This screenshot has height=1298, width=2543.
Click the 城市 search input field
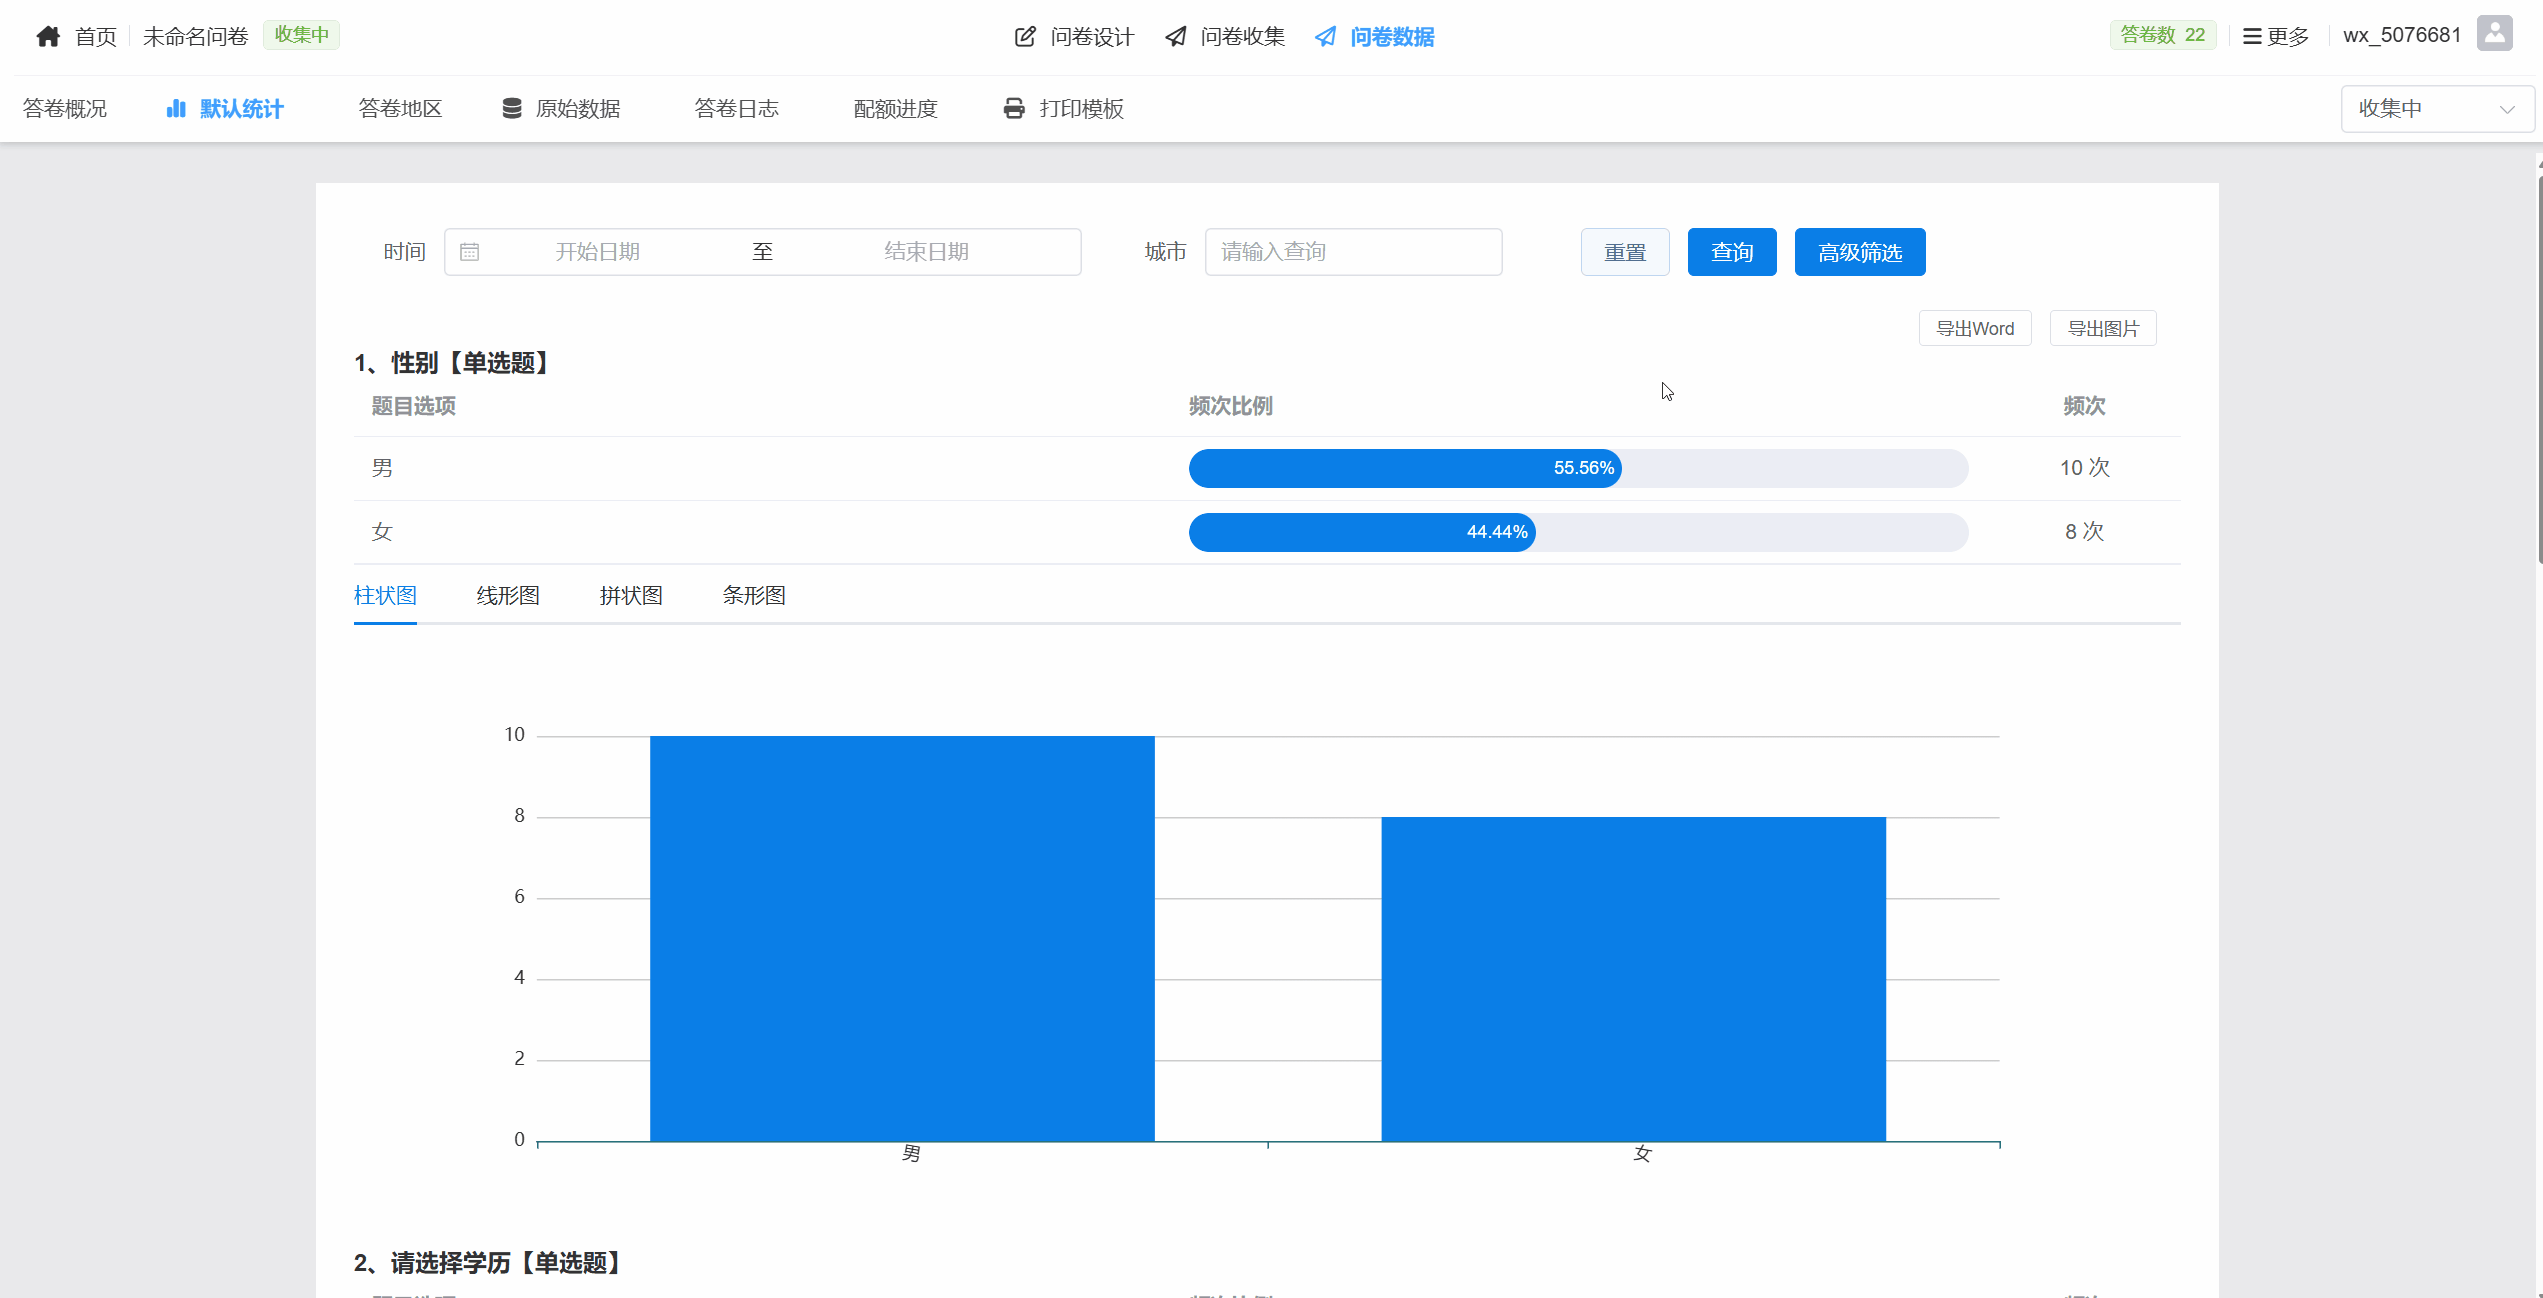click(1353, 252)
